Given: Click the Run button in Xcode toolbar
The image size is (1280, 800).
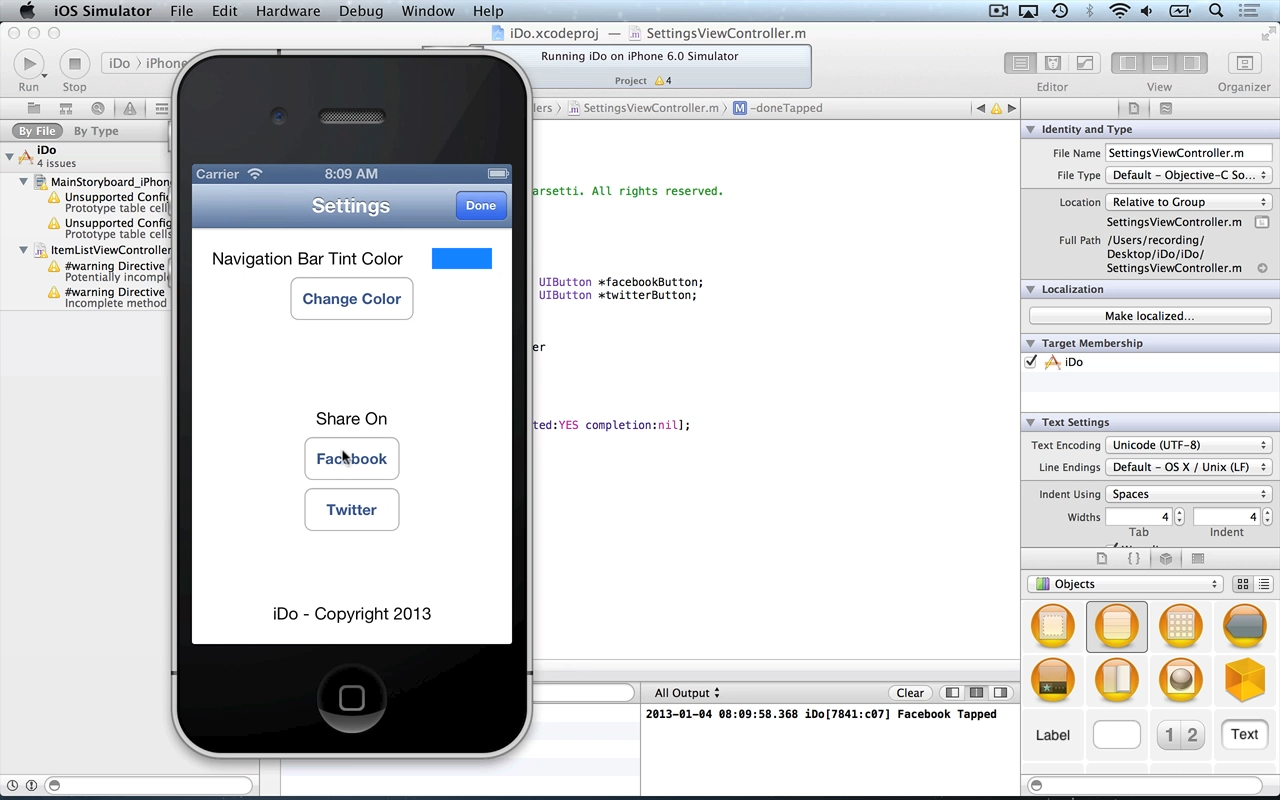Looking at the screenshot, I should coord(29,64).
